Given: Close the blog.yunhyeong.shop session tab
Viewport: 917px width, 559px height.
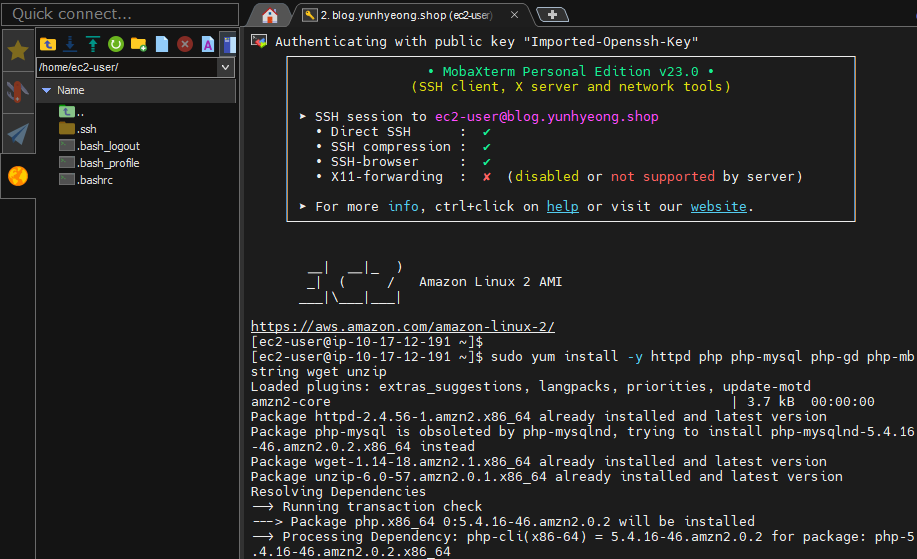Looking at the screenshot, I should (x=514, y=15).
